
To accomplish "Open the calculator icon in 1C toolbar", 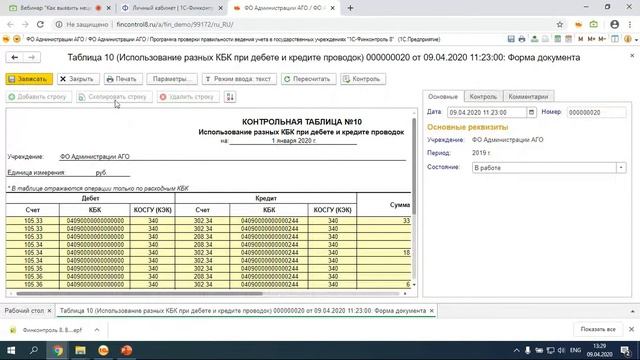I will coord(558,39).
